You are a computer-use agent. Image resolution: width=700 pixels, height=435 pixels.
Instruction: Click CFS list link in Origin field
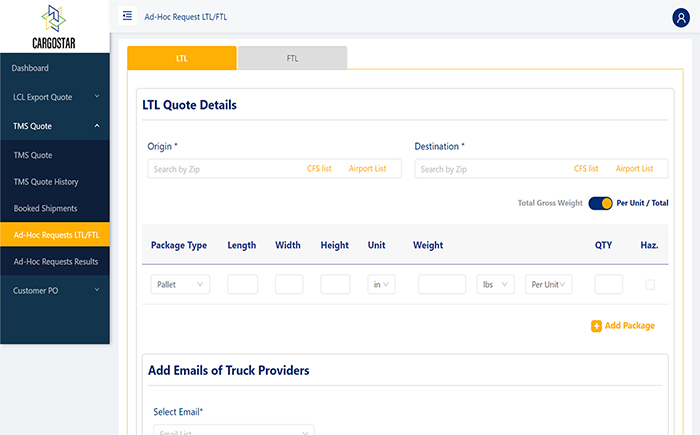pyautogui.click(x=319, y=168)
